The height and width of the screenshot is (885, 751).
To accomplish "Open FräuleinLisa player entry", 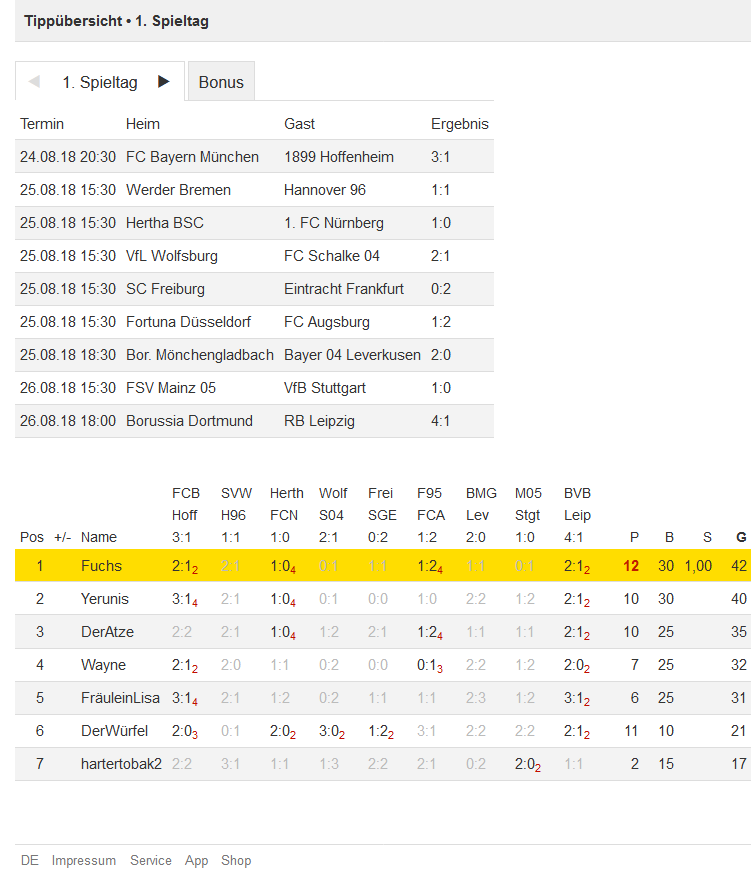I will tap(120, 698).
